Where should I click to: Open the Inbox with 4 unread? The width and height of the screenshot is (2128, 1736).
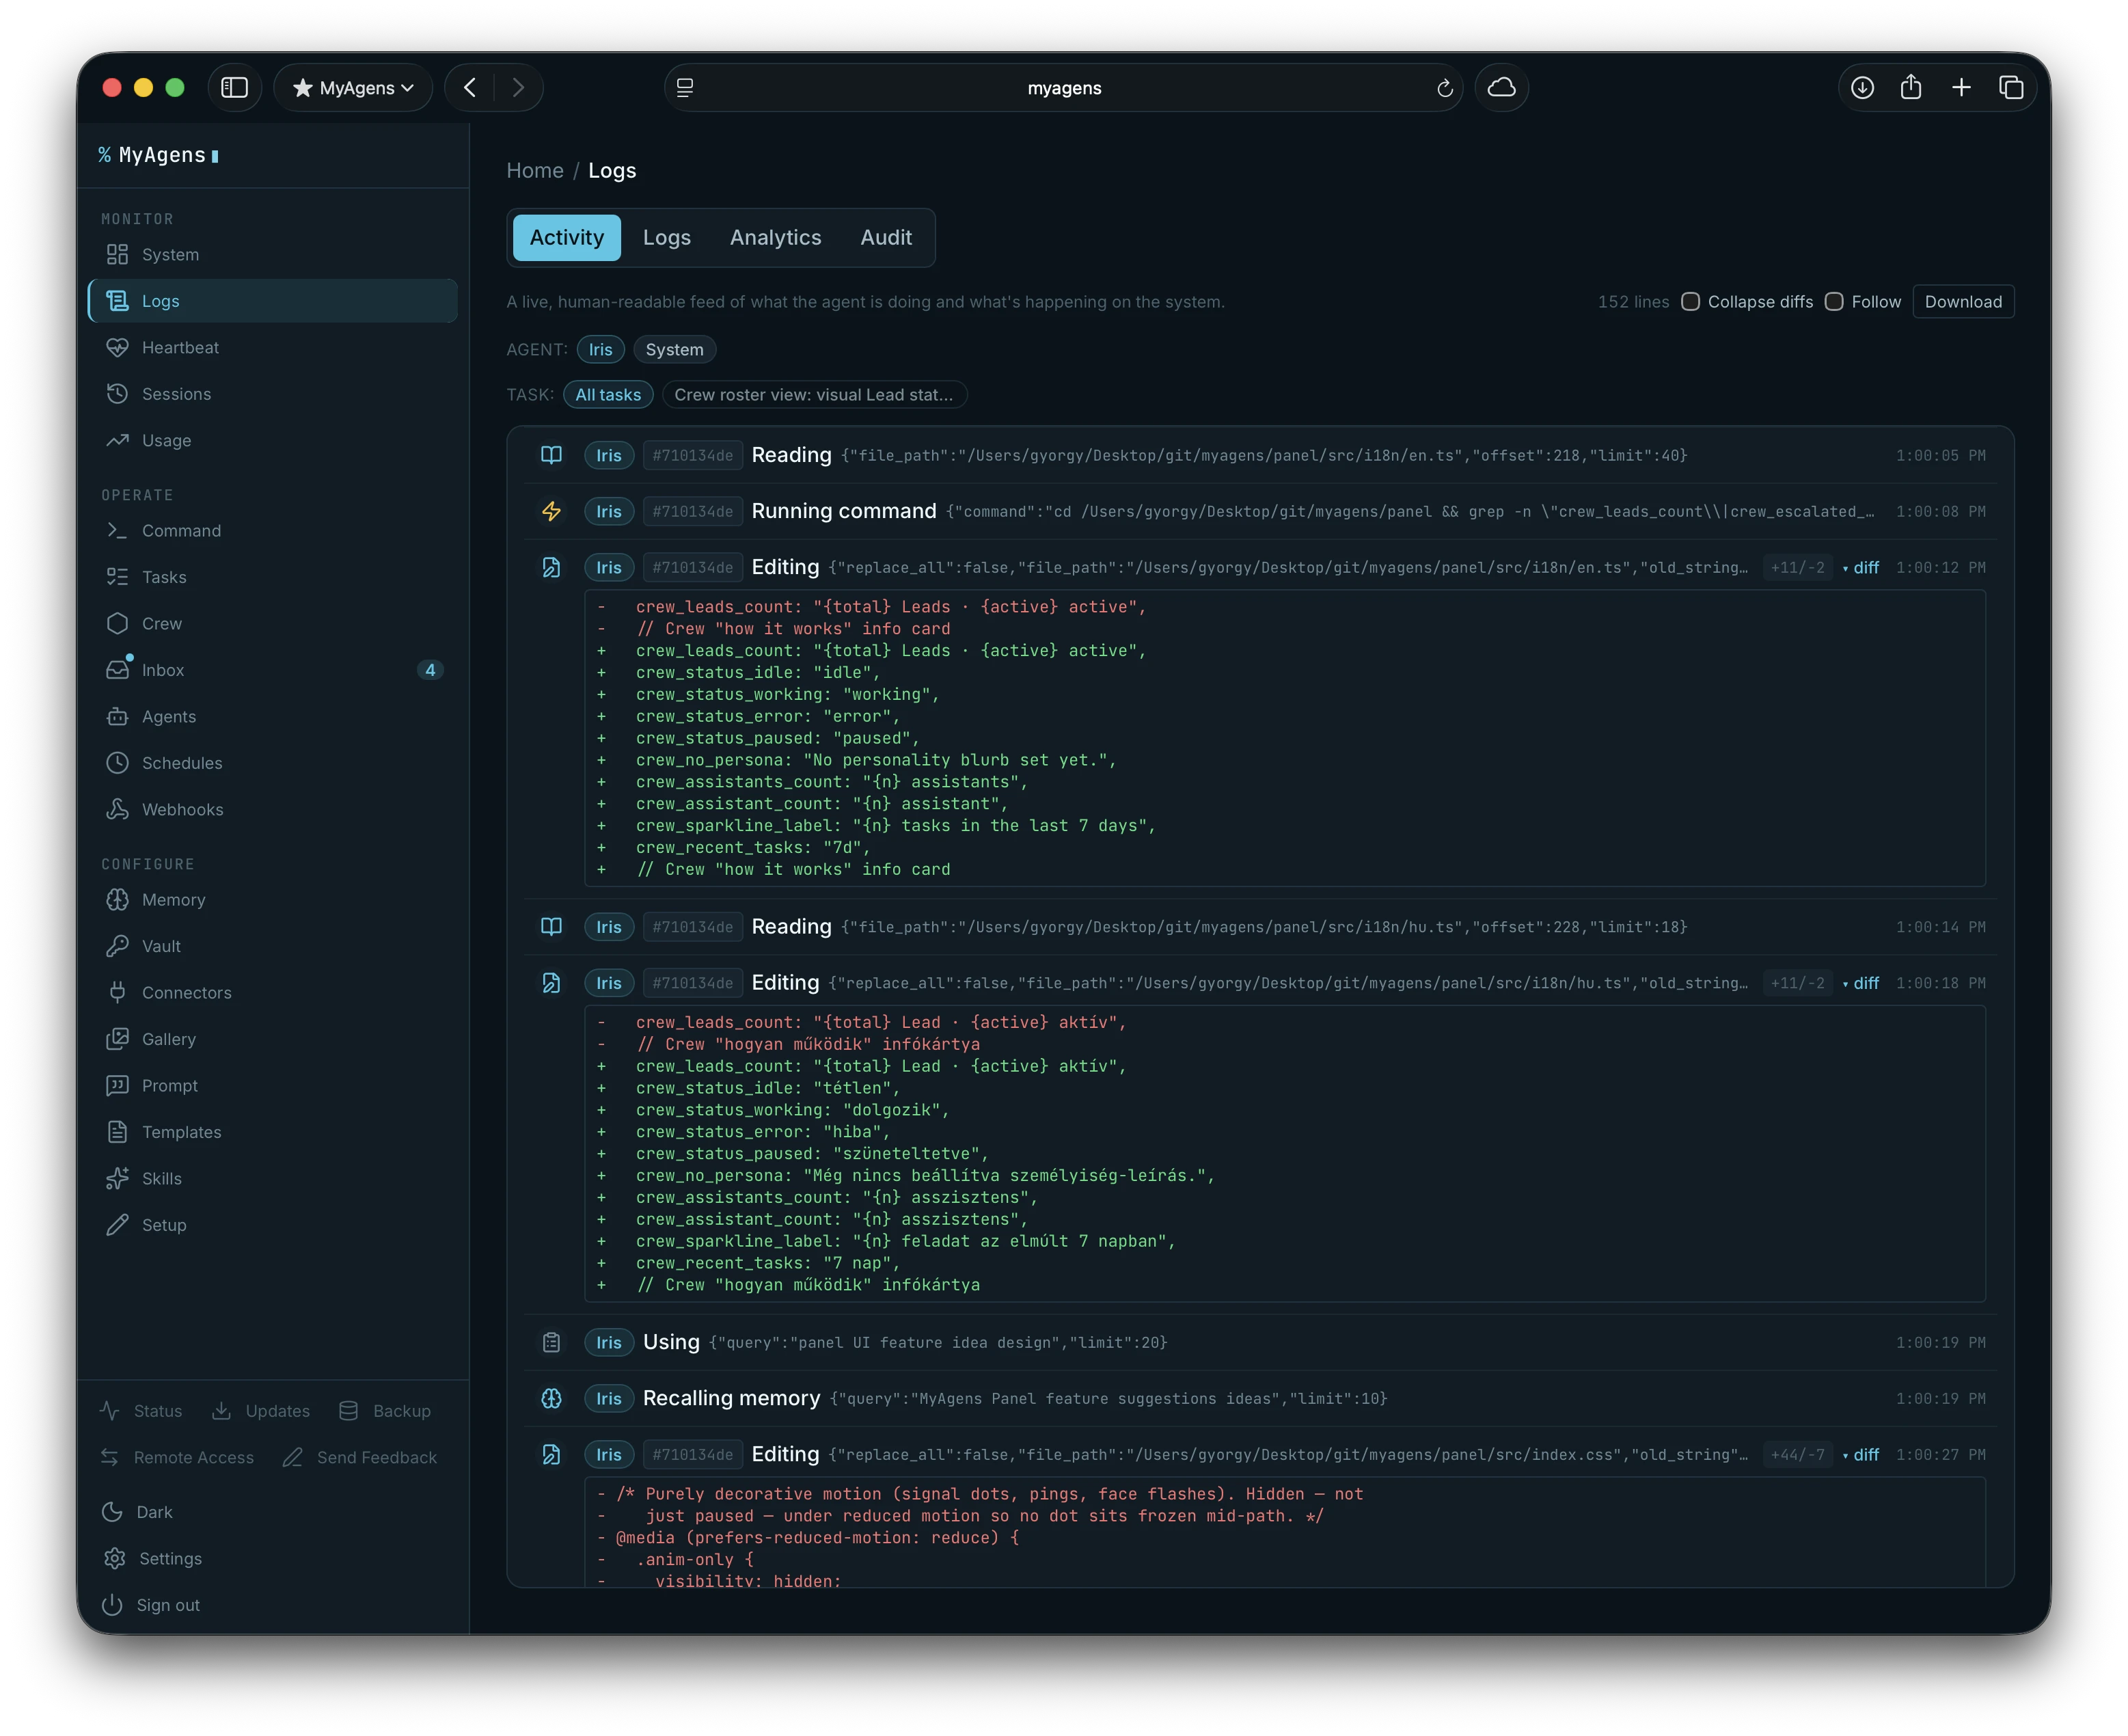pos(272,670)
